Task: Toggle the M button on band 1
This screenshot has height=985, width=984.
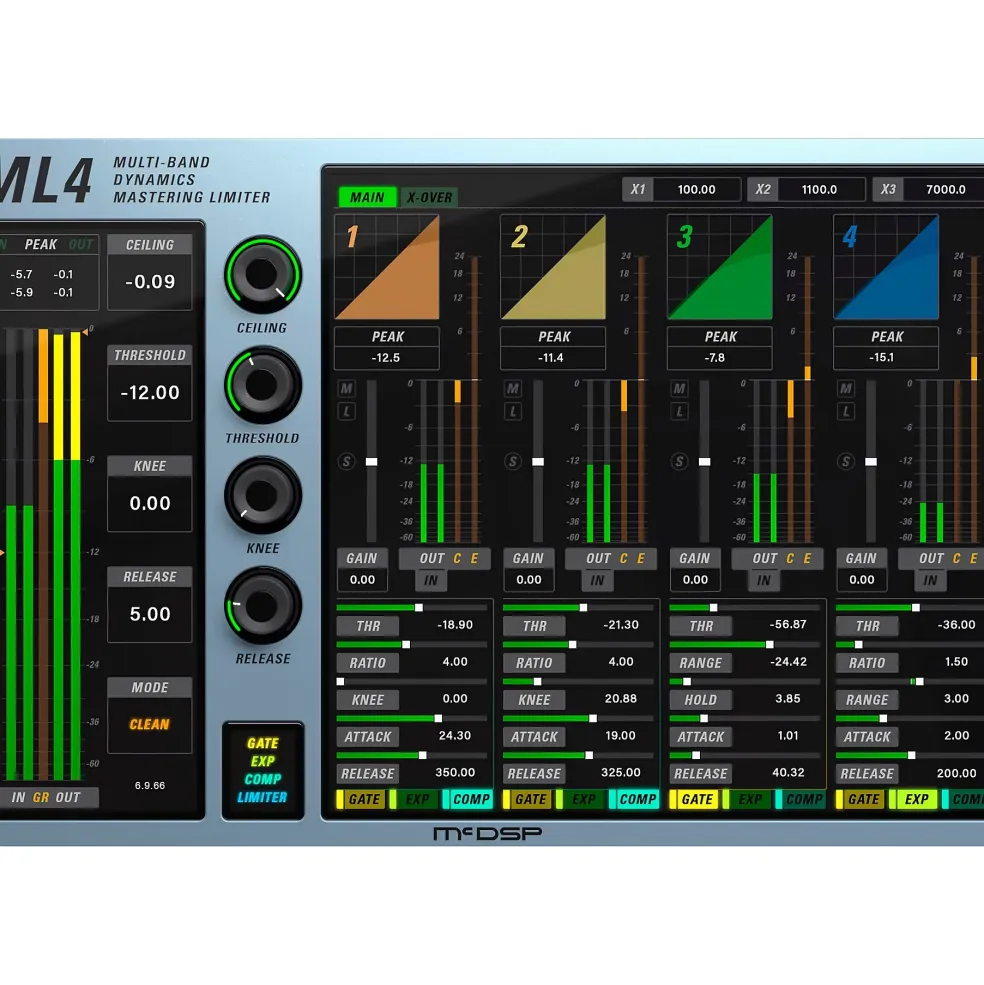Action: click(346, 388)
